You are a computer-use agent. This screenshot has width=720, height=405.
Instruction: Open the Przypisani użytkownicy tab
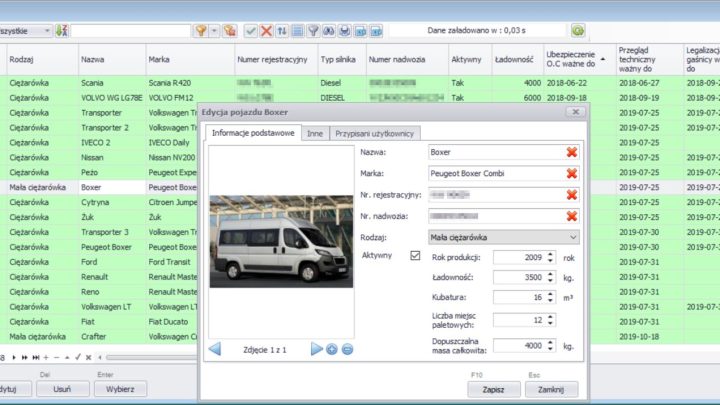point(376,133)
